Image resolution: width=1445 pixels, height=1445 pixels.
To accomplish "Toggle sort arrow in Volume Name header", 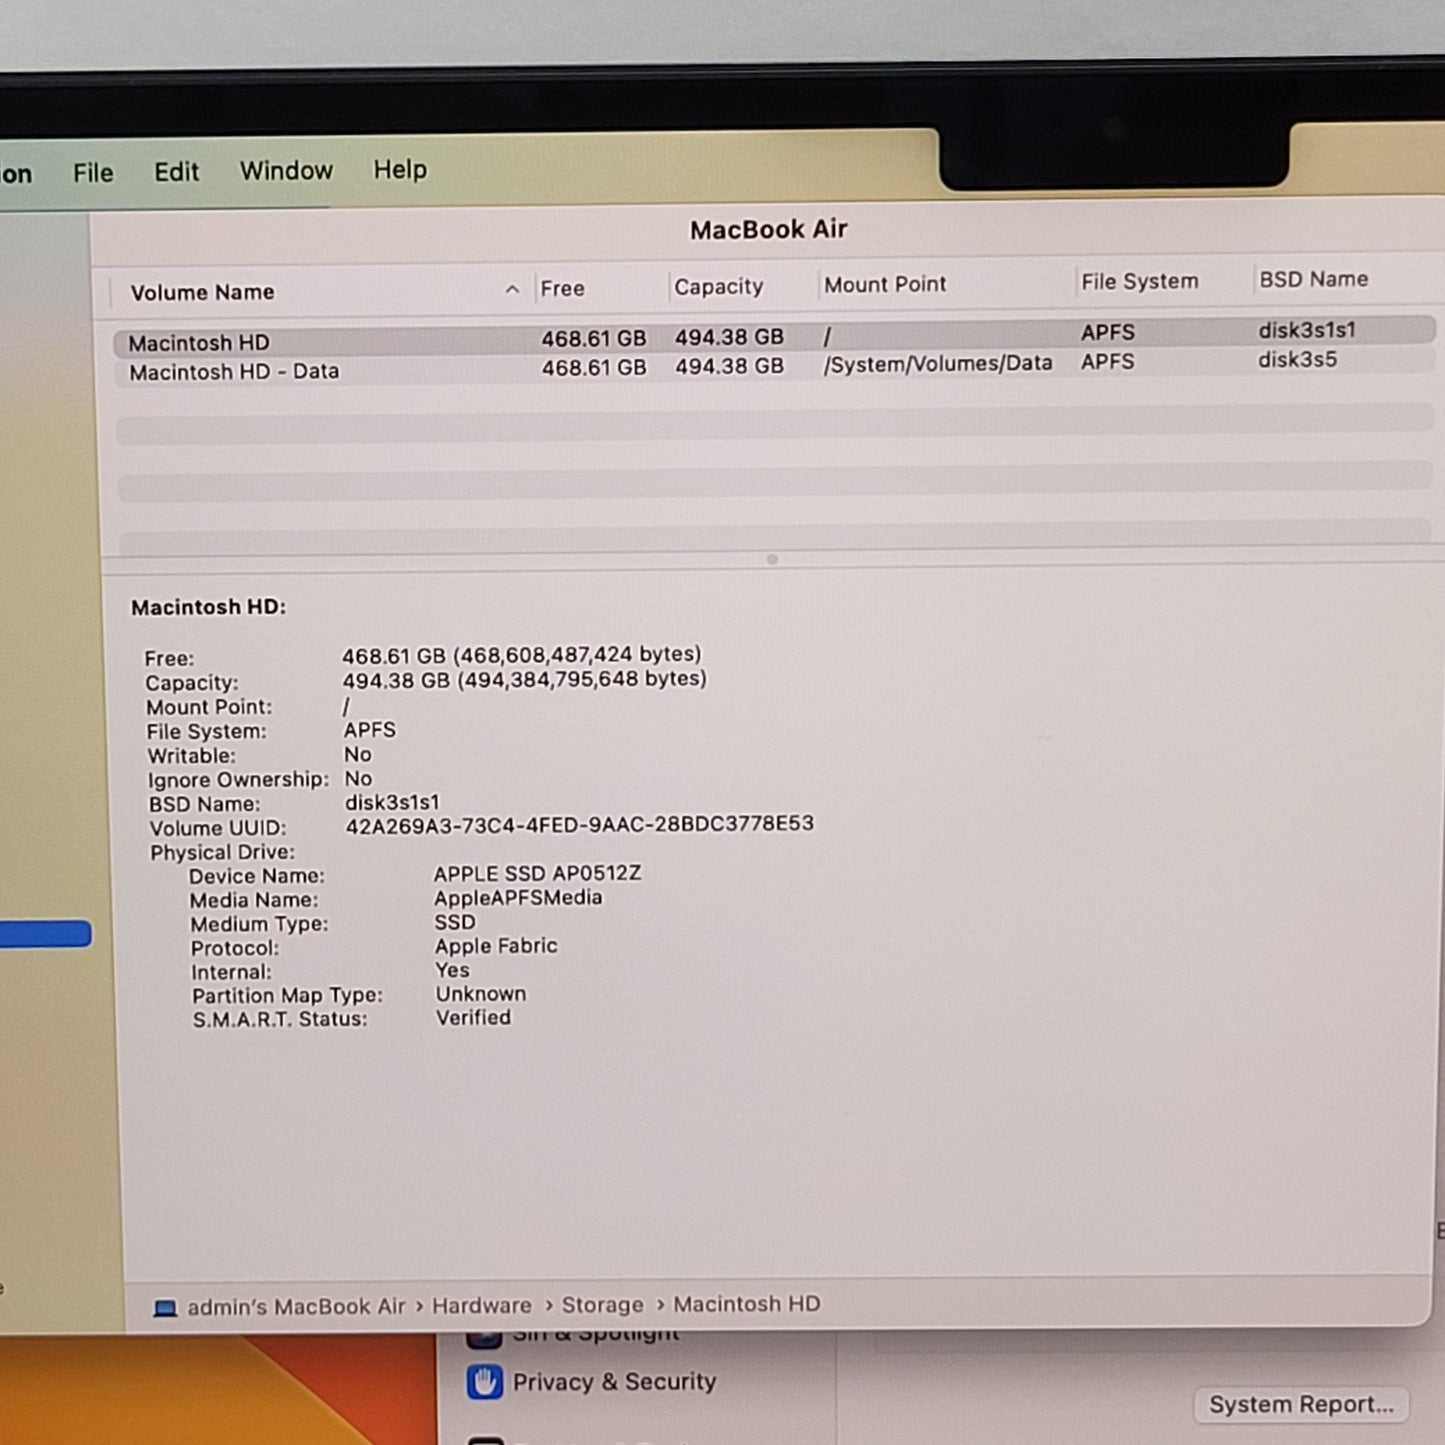I will click(512, 289).
